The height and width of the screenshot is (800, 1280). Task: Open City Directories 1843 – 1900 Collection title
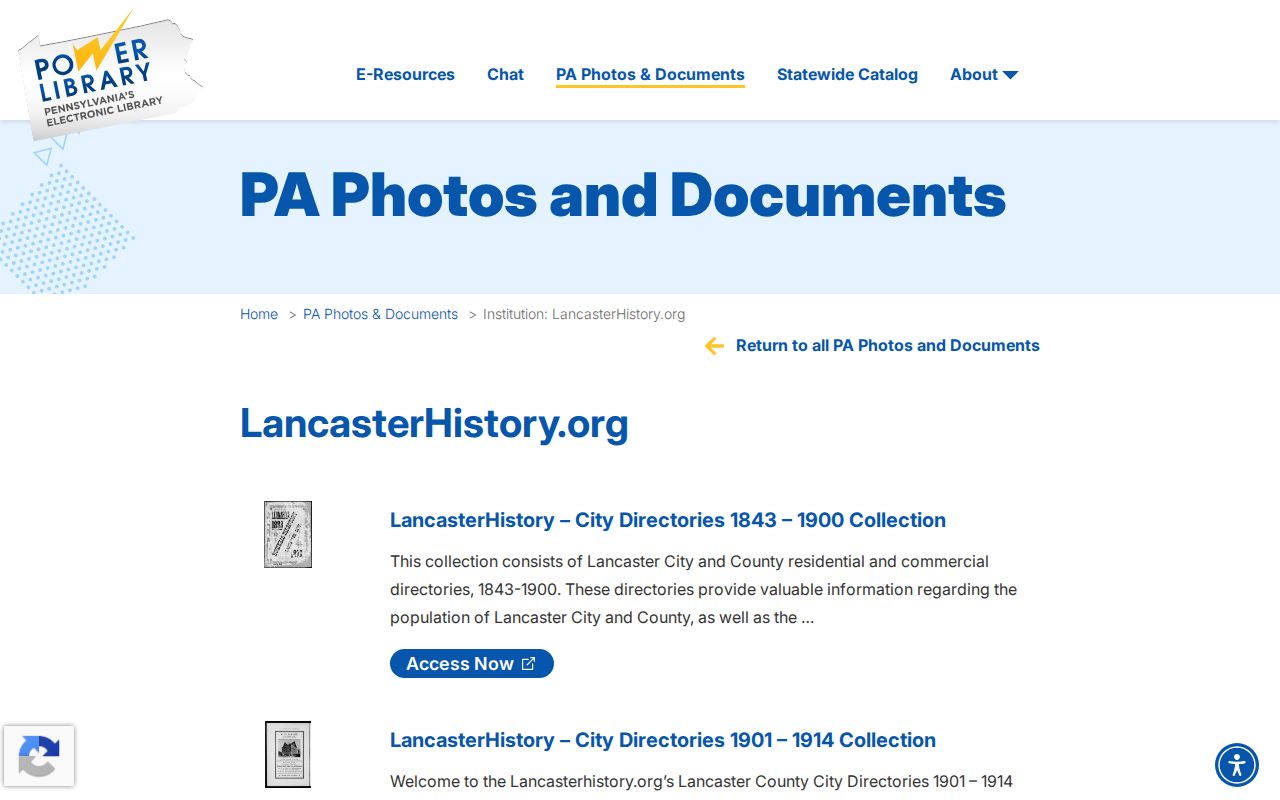[x=668, y=520]
